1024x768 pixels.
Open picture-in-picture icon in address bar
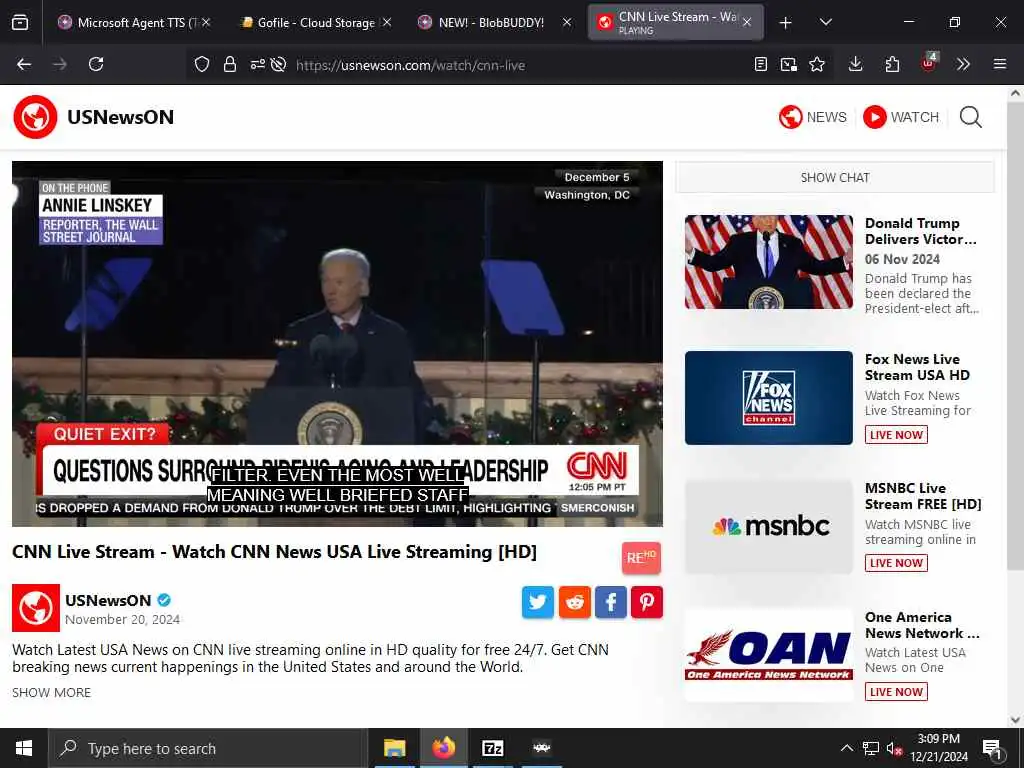pyautogui.click(x=788, y=64)
